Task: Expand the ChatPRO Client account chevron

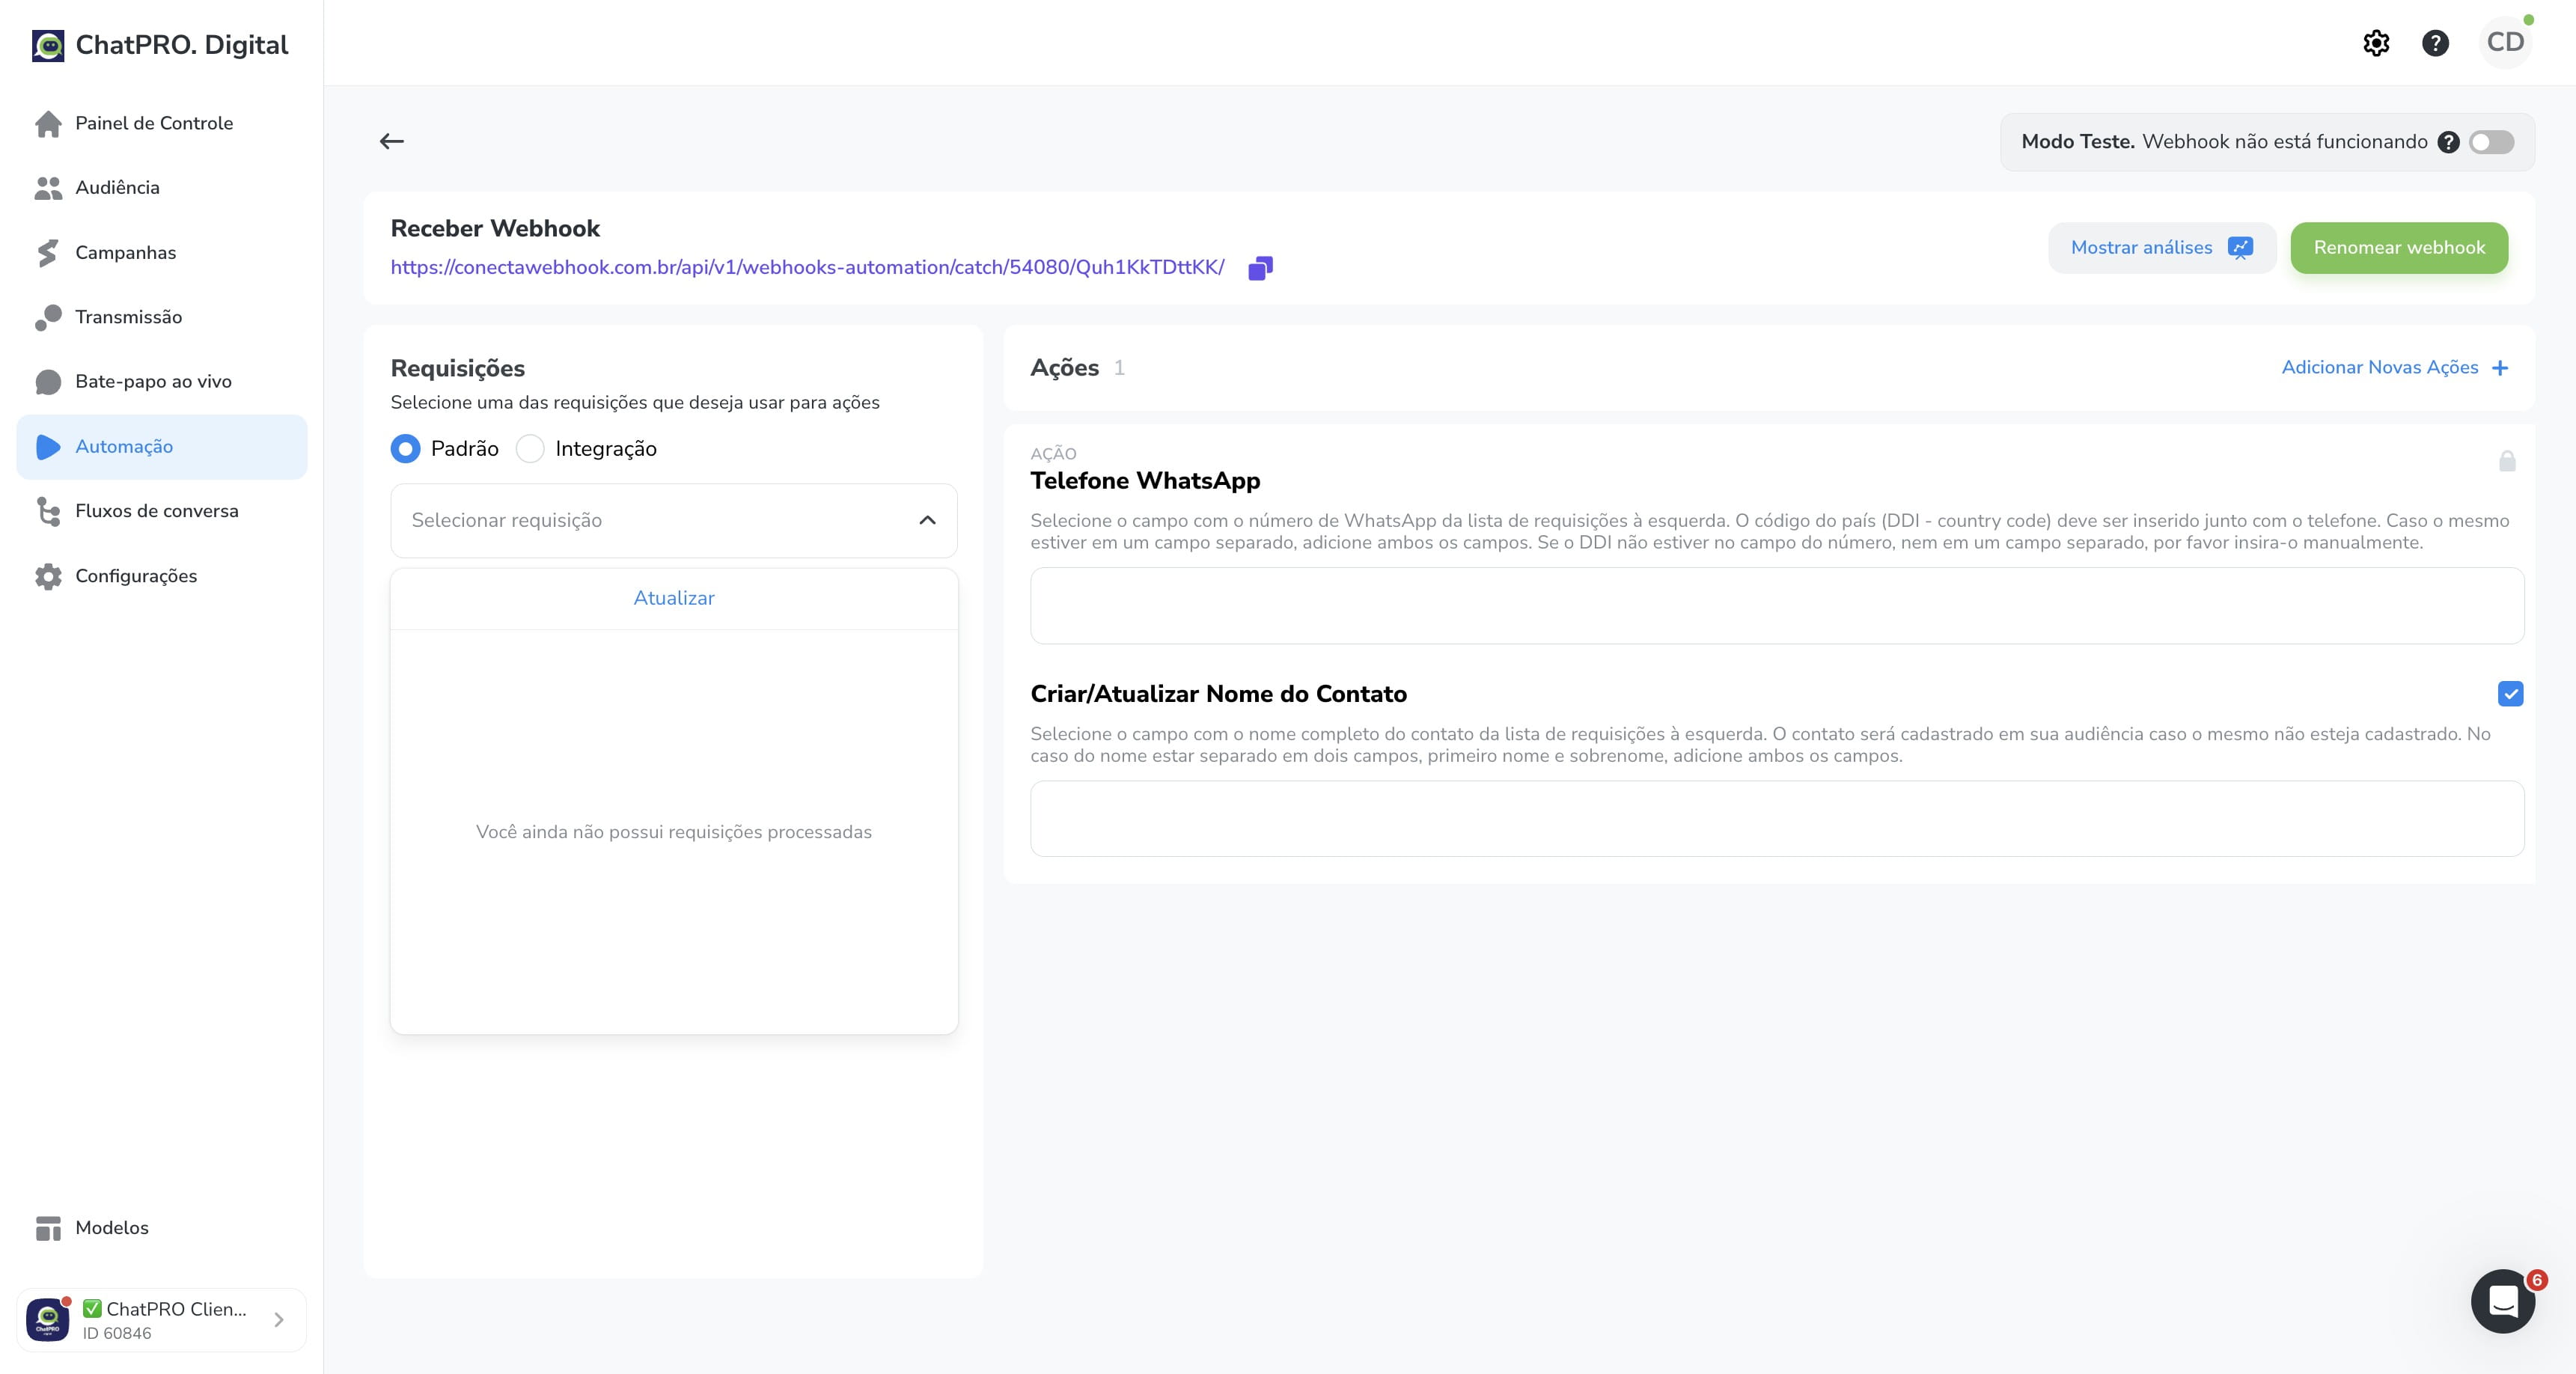Action: [279, 1320]
